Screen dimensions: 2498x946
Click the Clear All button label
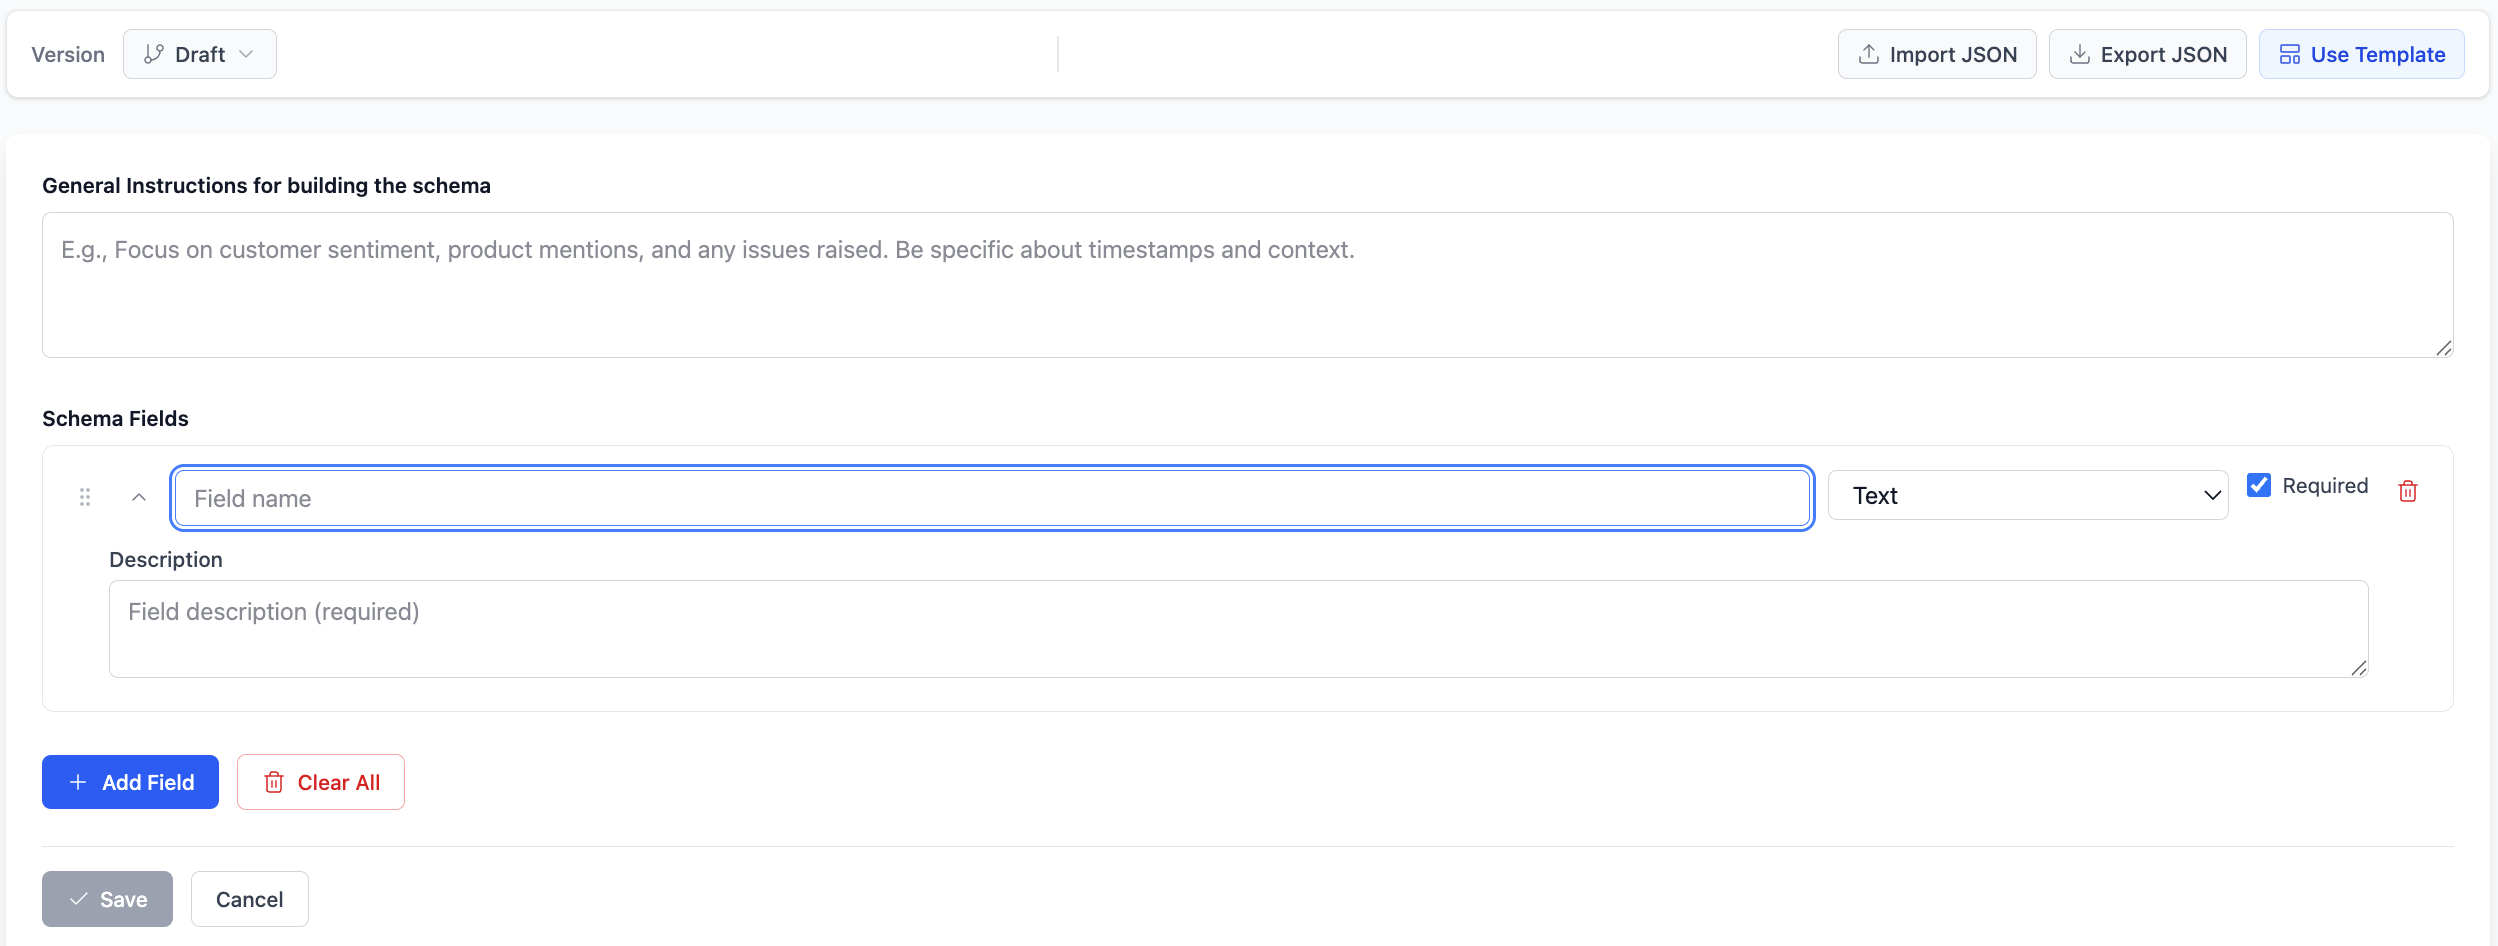click(339, 782)
